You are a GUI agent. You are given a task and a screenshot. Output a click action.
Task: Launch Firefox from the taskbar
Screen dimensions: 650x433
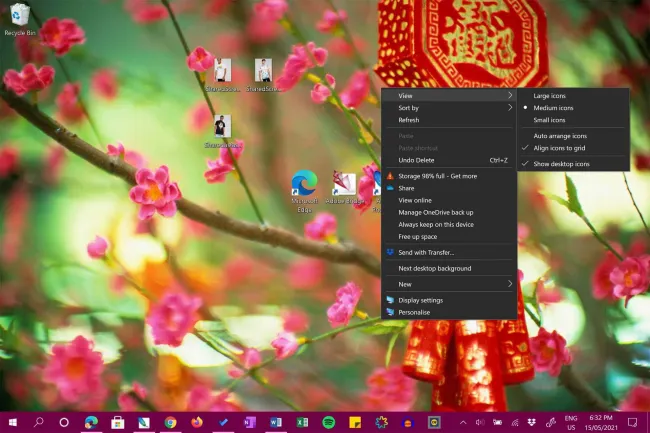[x=197, y=422]
